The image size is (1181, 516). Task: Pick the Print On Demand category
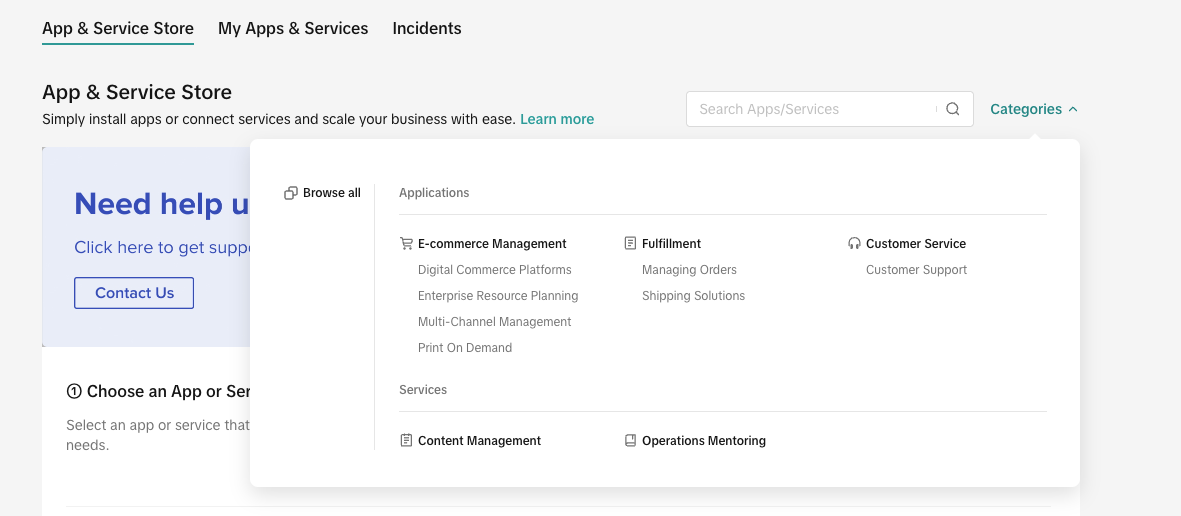(465, 348)
